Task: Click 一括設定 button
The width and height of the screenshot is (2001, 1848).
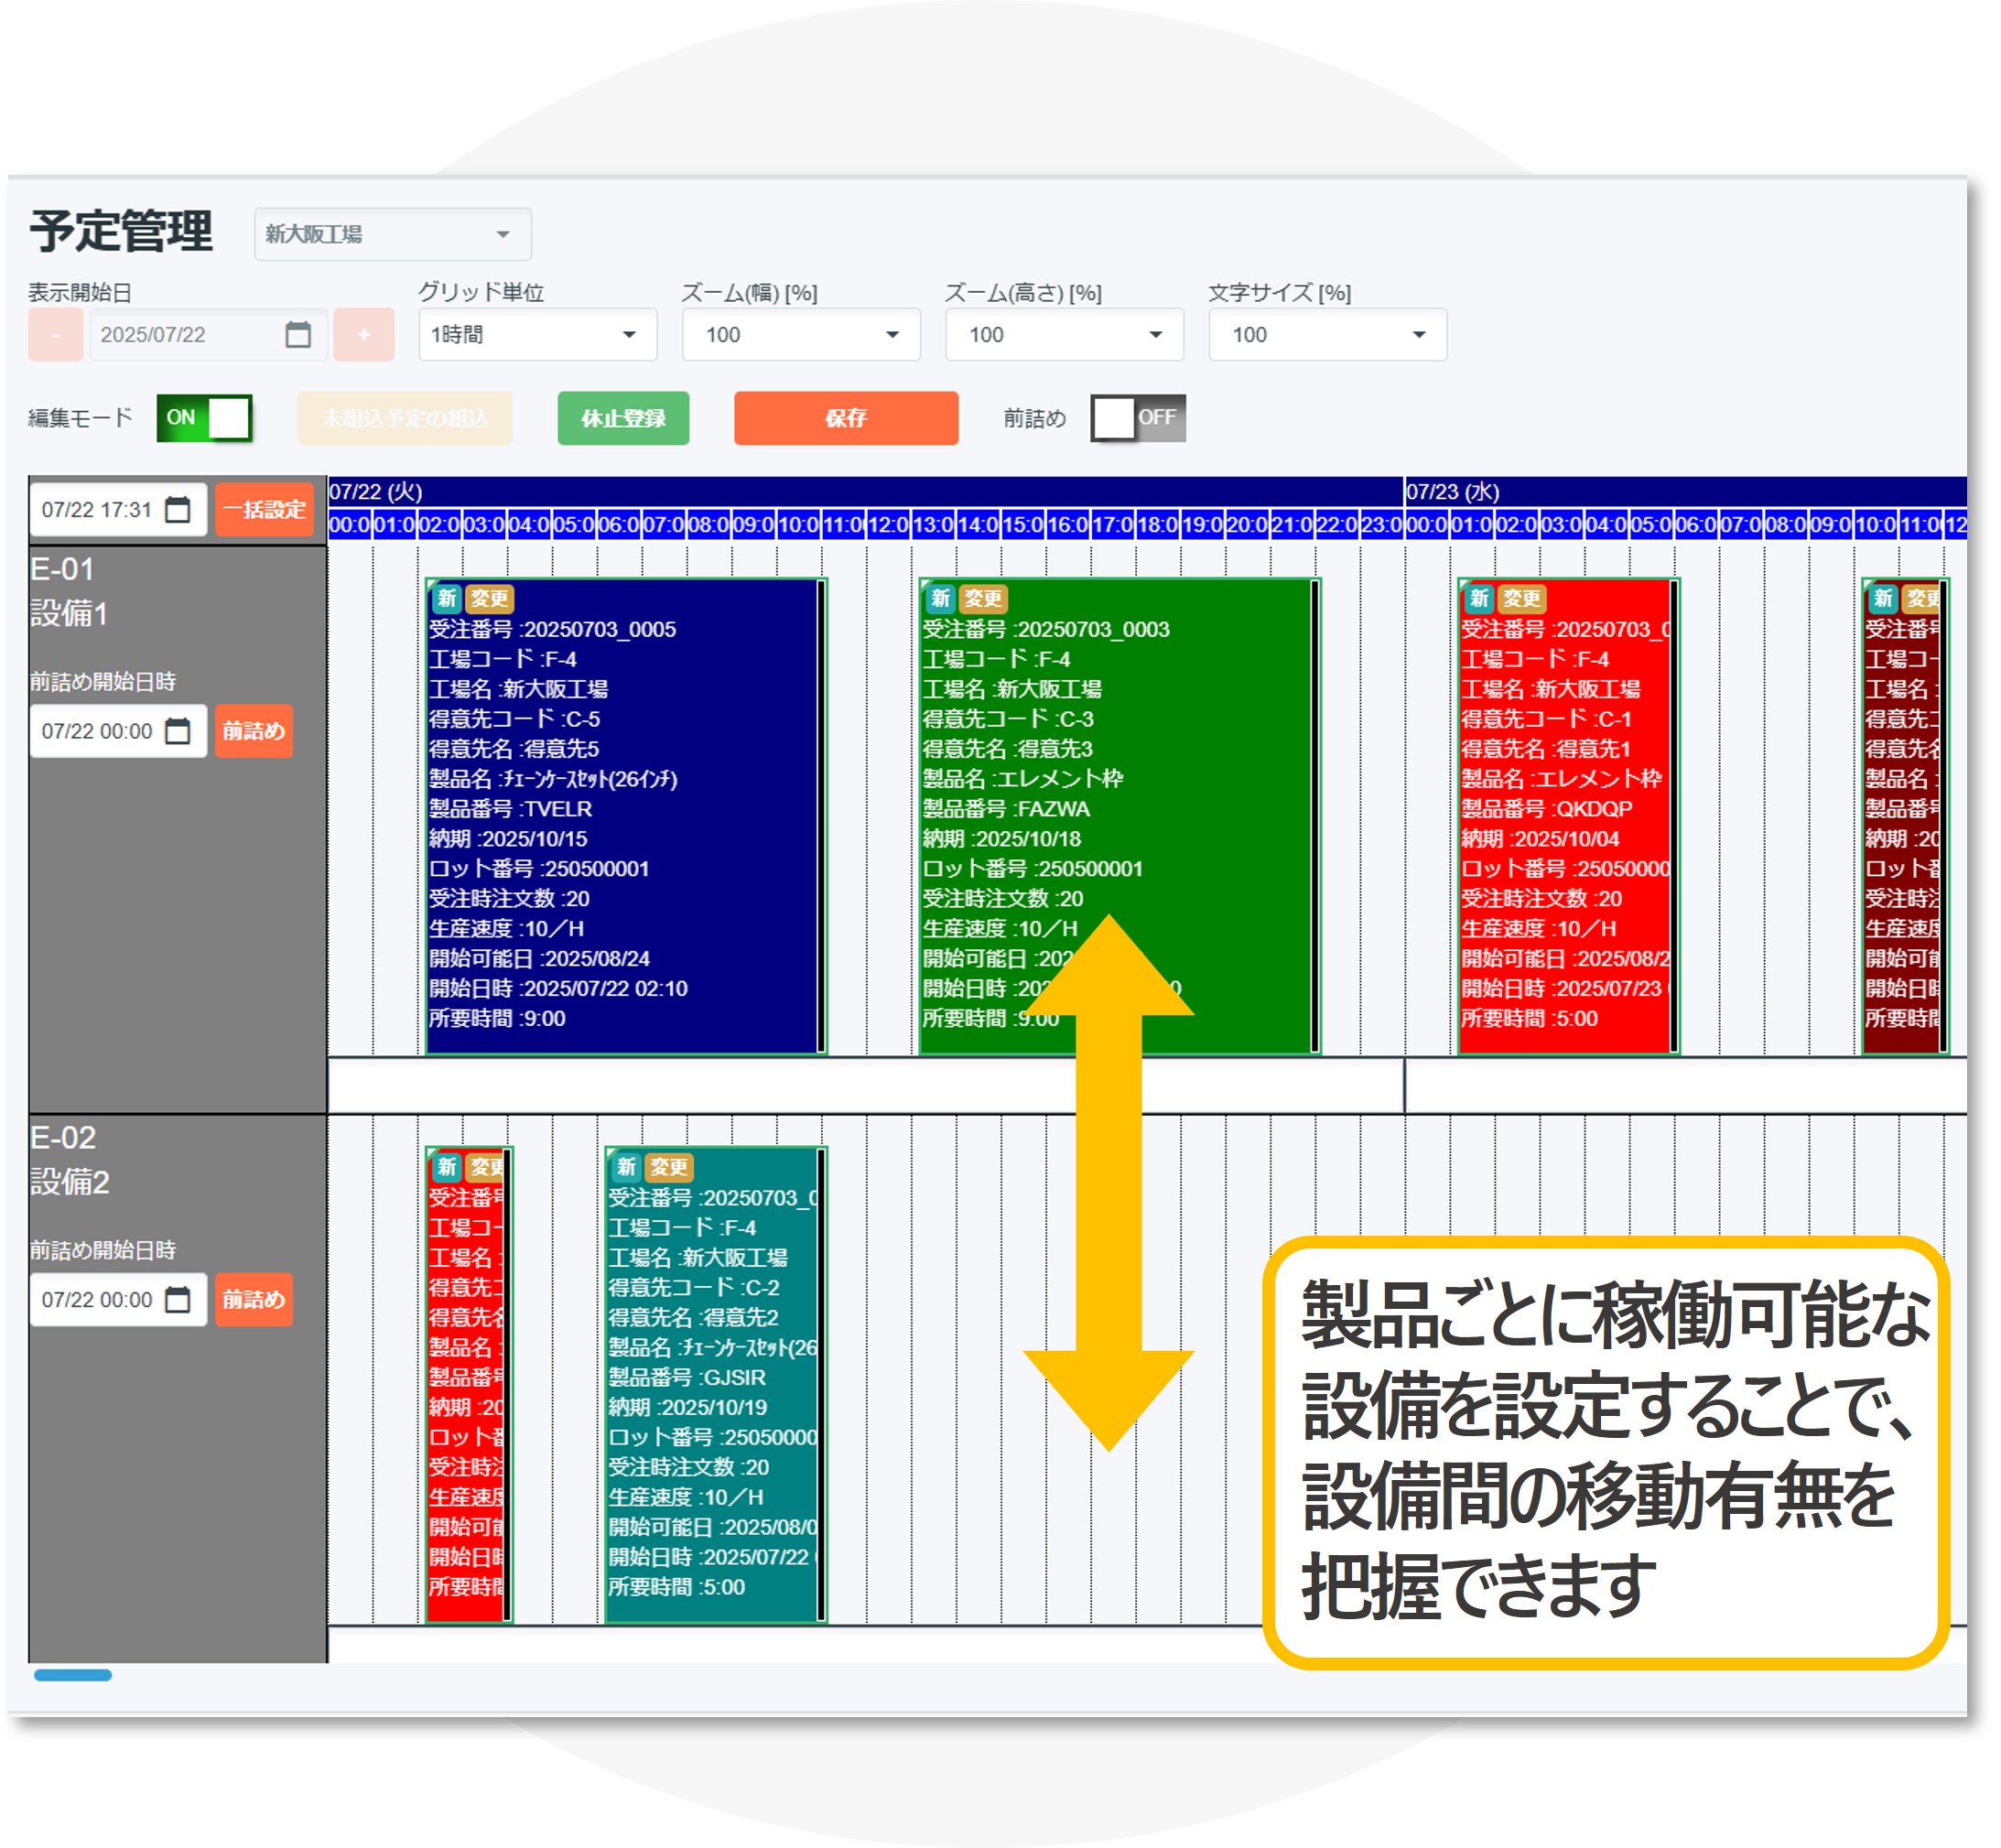Action: click(265, 509)
